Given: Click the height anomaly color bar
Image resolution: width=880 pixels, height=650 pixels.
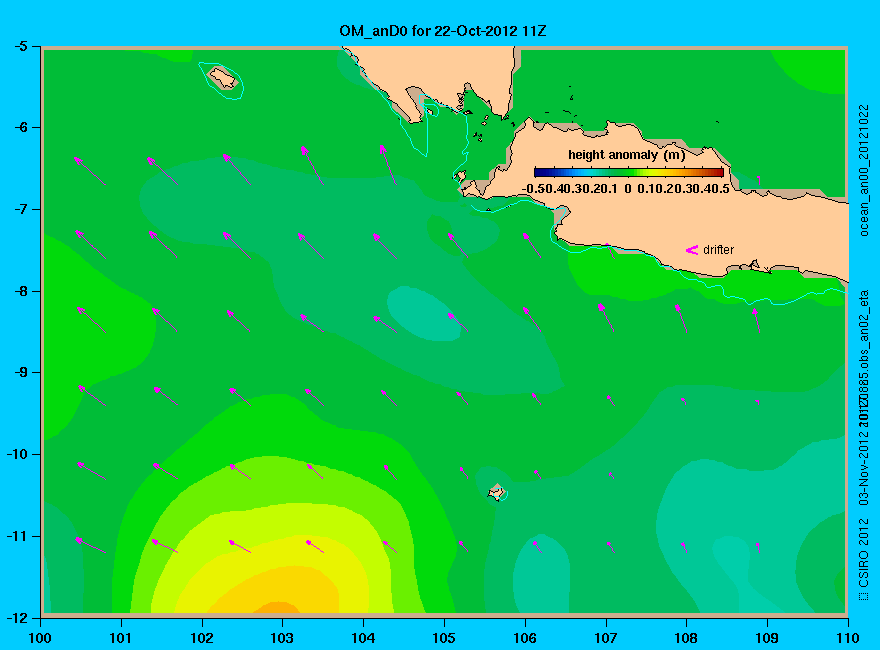Looking at the screenshot, I should click(x=629, y=172).
